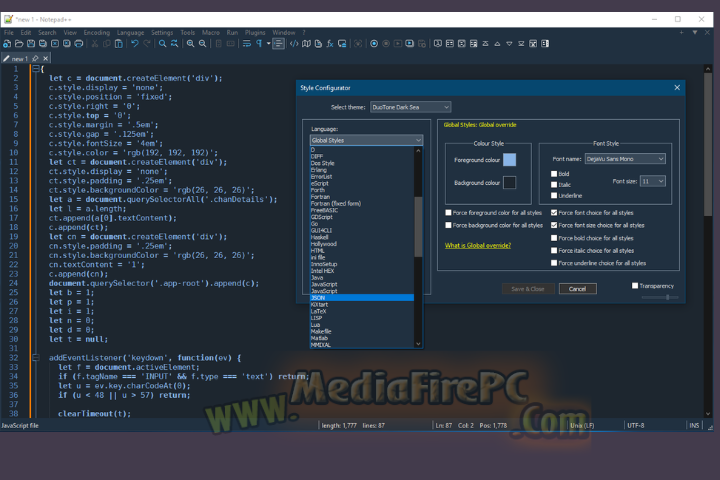Screen dimensions: 720x480
Task: Open Folder as Workspace icon
Action: pyautogui.click(x=342, y=44)
